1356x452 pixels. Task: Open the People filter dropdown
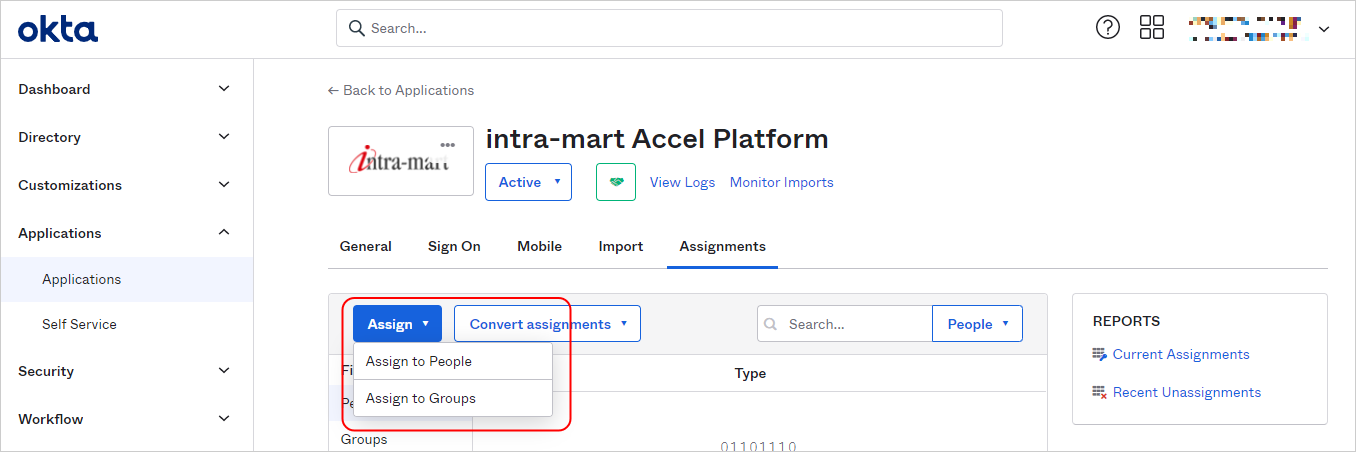(x=977, y=324)
